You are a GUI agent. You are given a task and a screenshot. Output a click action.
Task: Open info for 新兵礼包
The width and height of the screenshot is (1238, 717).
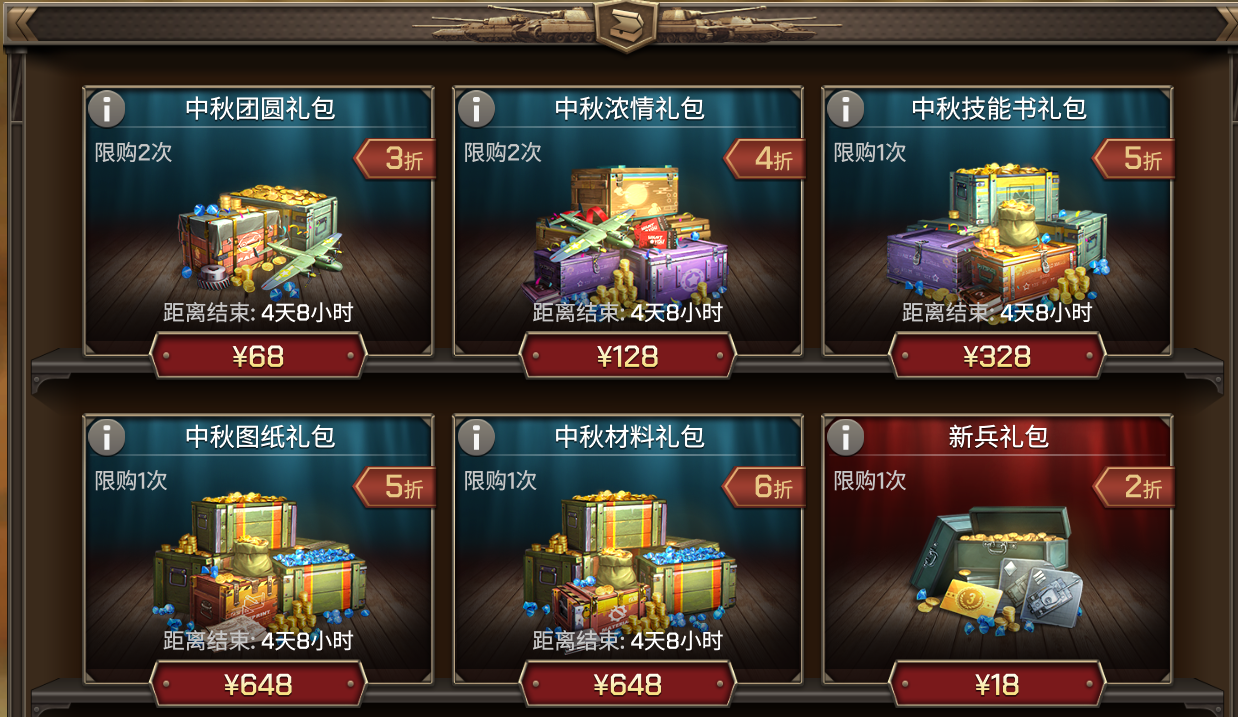point(846,437)
